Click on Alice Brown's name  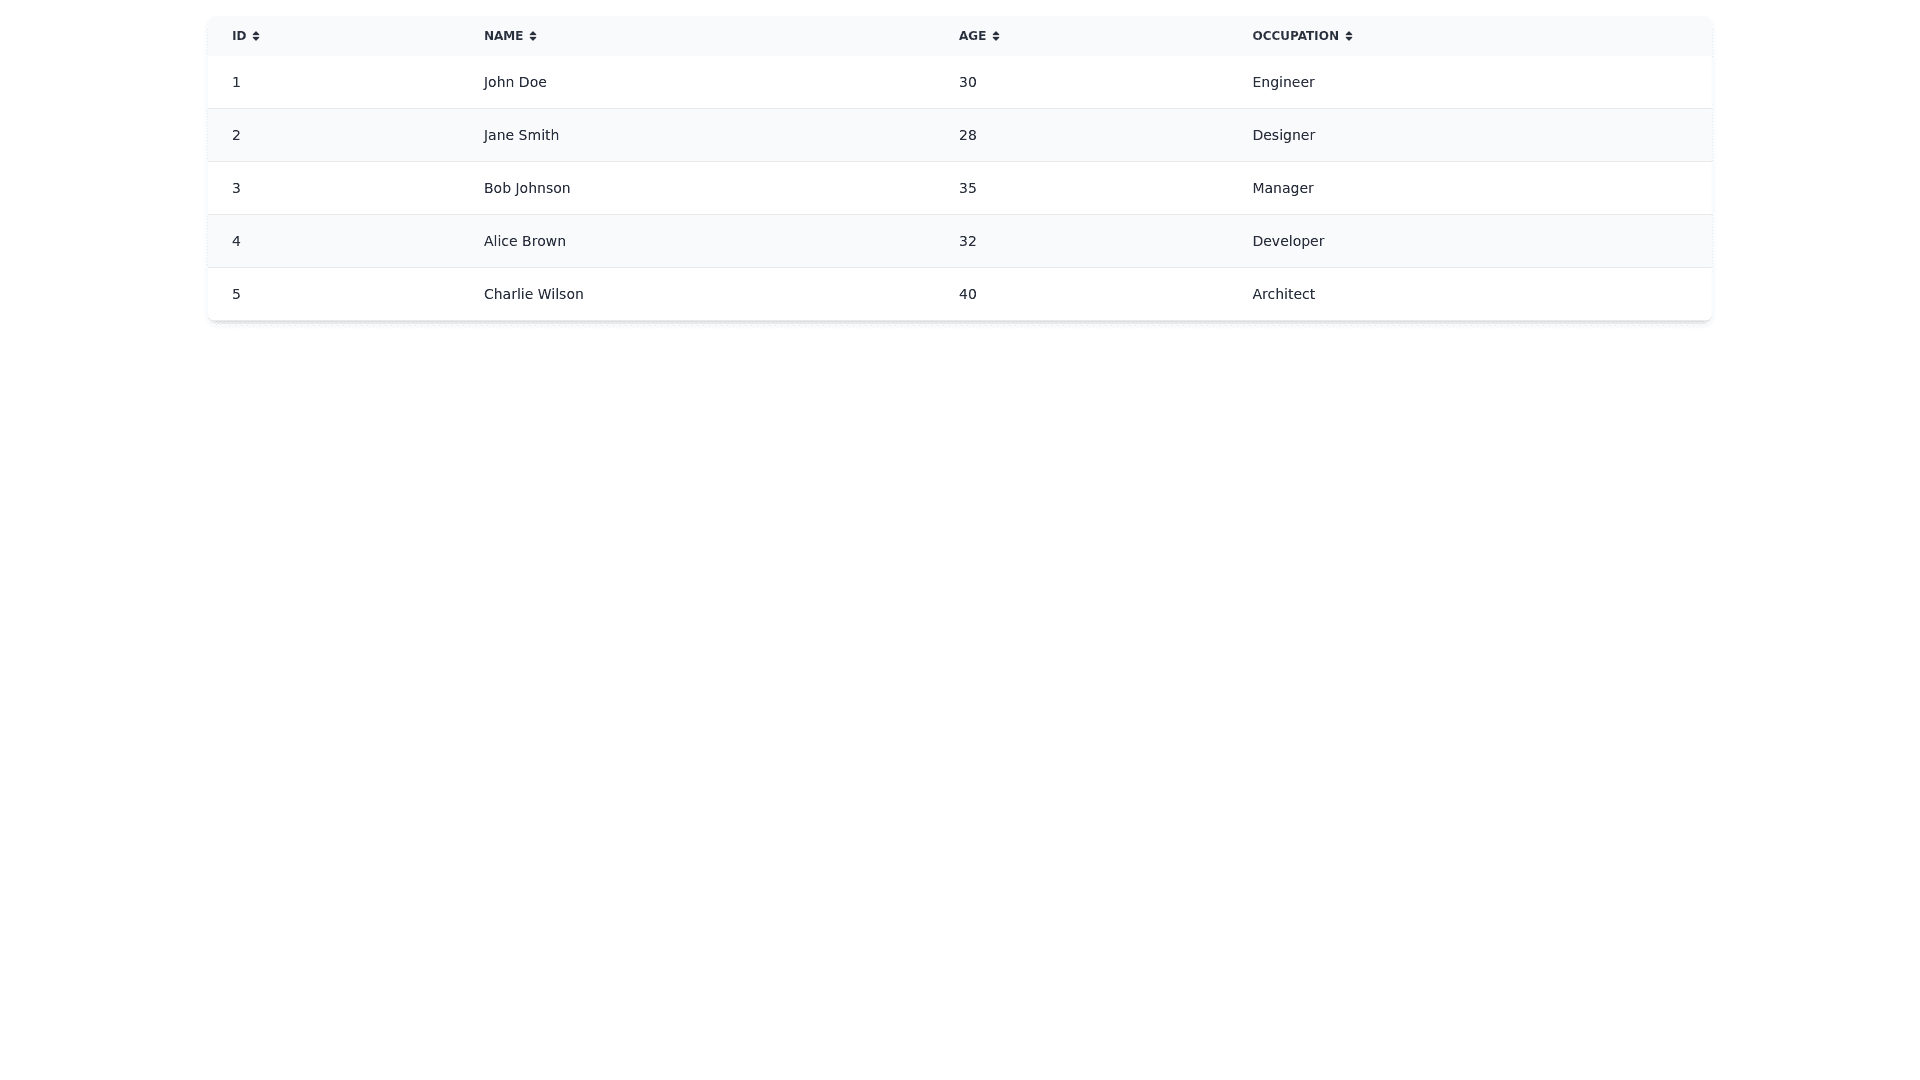[x=525, y=241]
